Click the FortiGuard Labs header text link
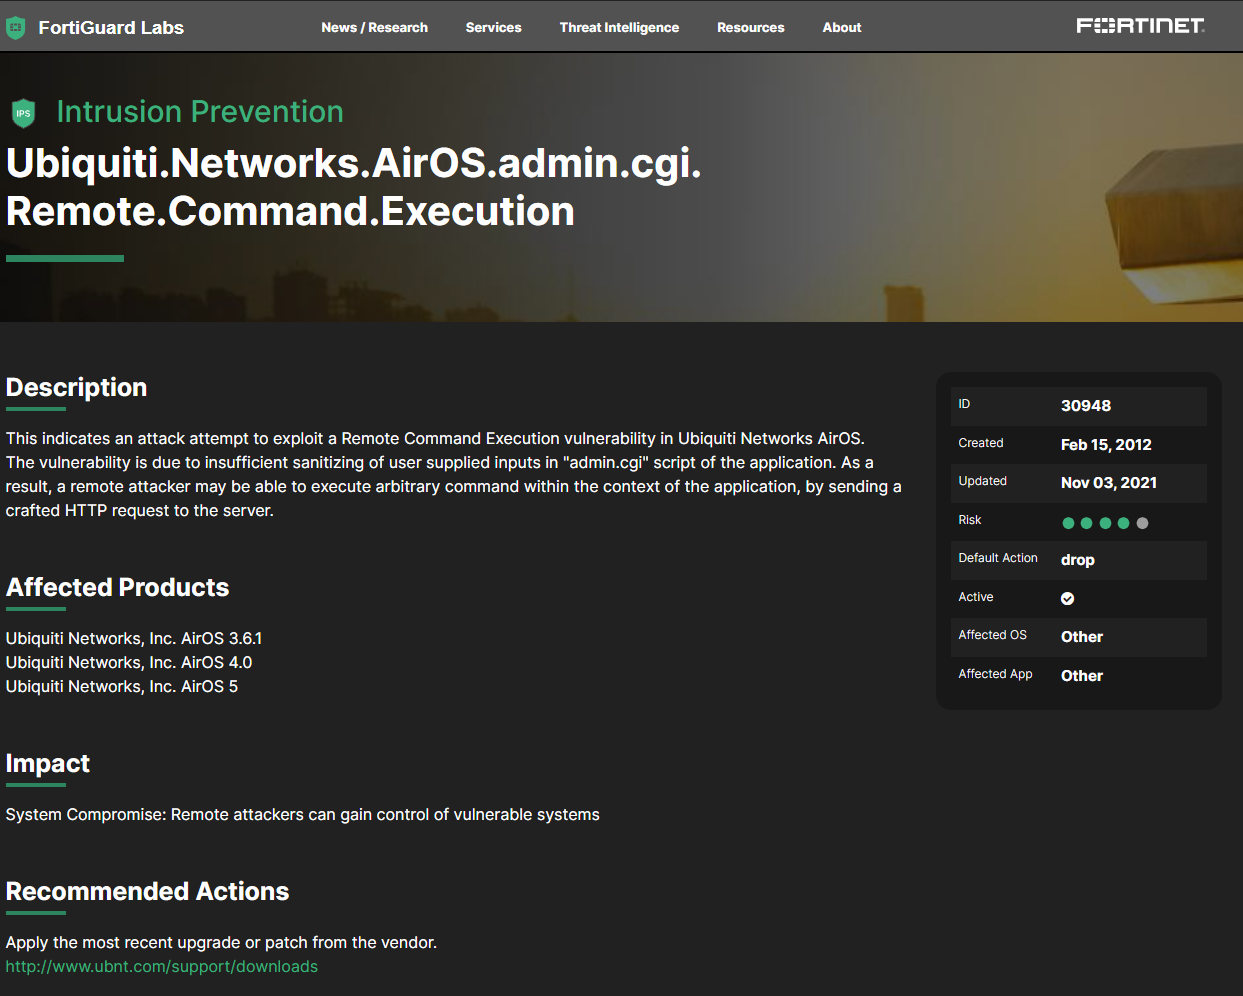The height and width of the screenshot is (996, 1243). click(110, 27)
